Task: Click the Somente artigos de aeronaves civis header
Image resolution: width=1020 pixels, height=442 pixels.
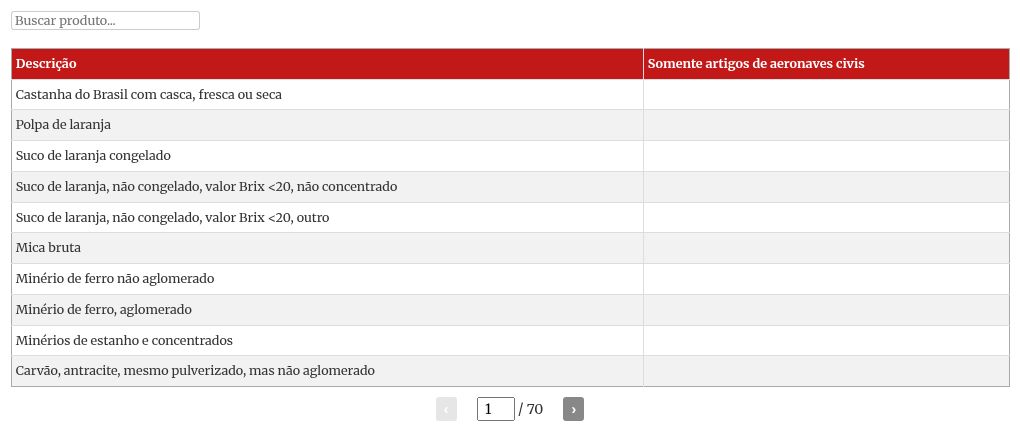Action: (756, 64)
